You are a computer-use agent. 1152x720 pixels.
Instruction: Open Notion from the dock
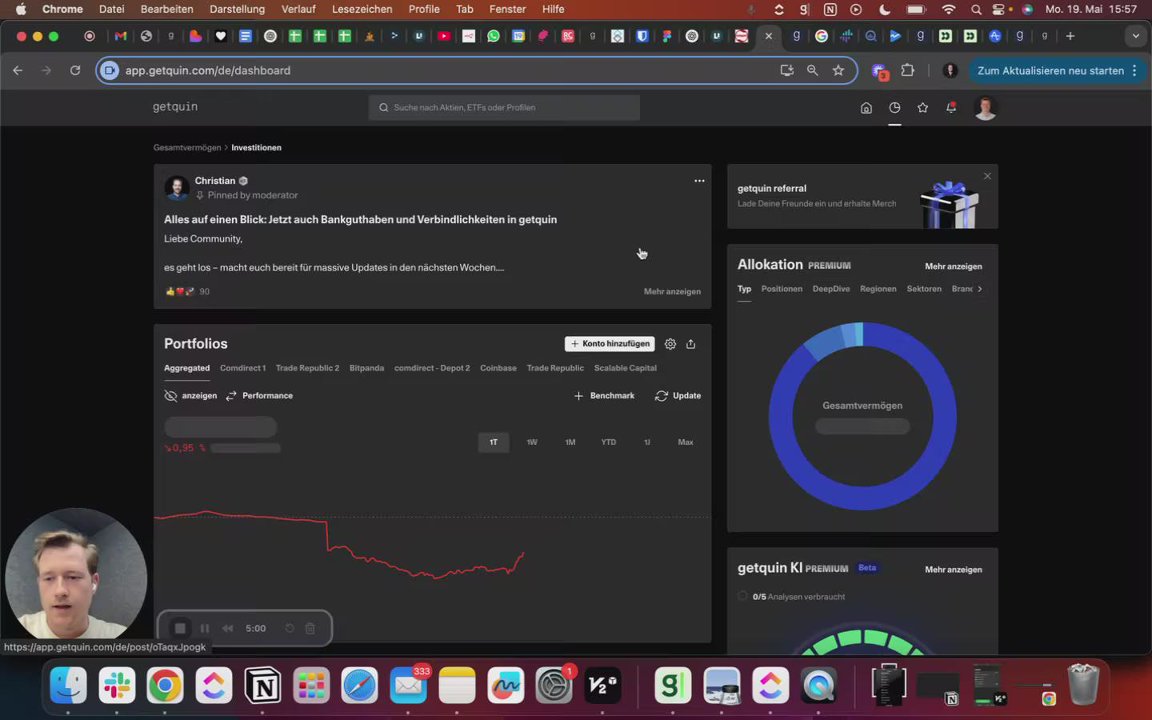pyautogui.click(x=262, y=685)
